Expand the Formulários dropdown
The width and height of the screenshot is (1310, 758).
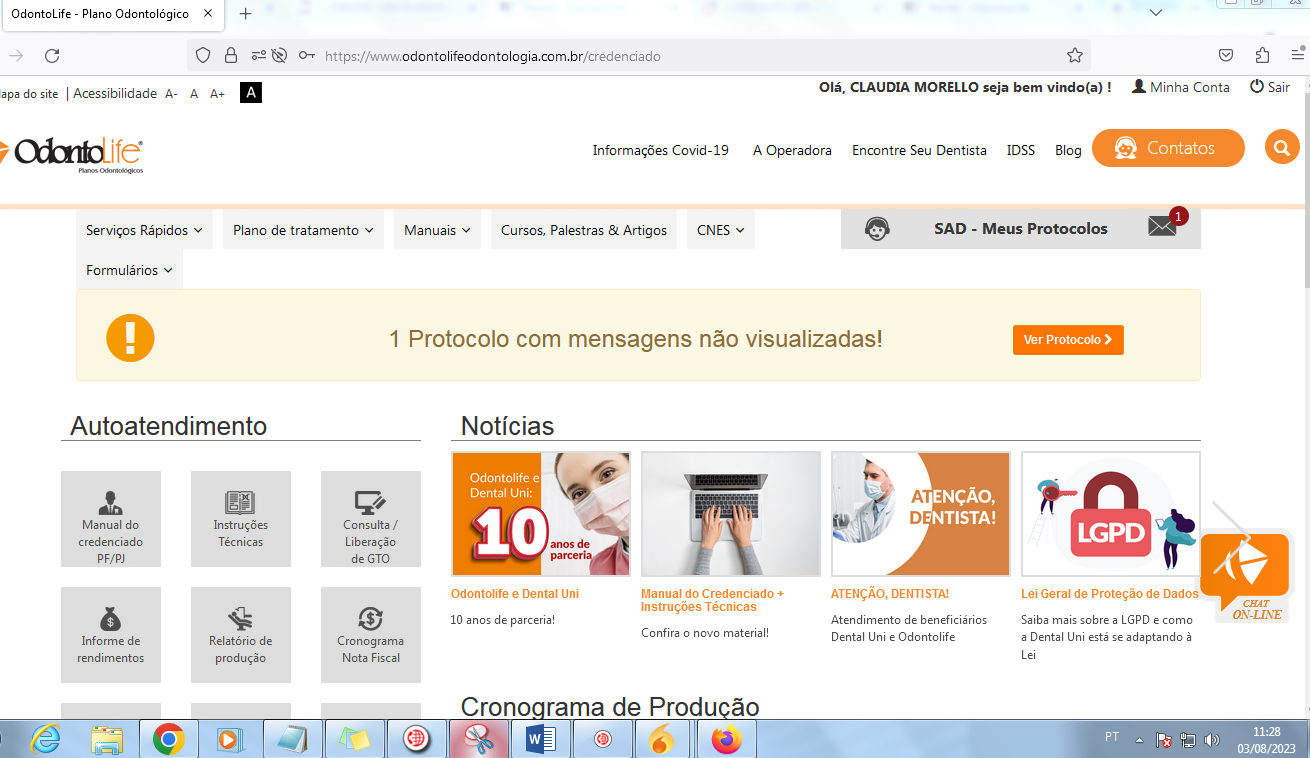(x=129, y=270)
